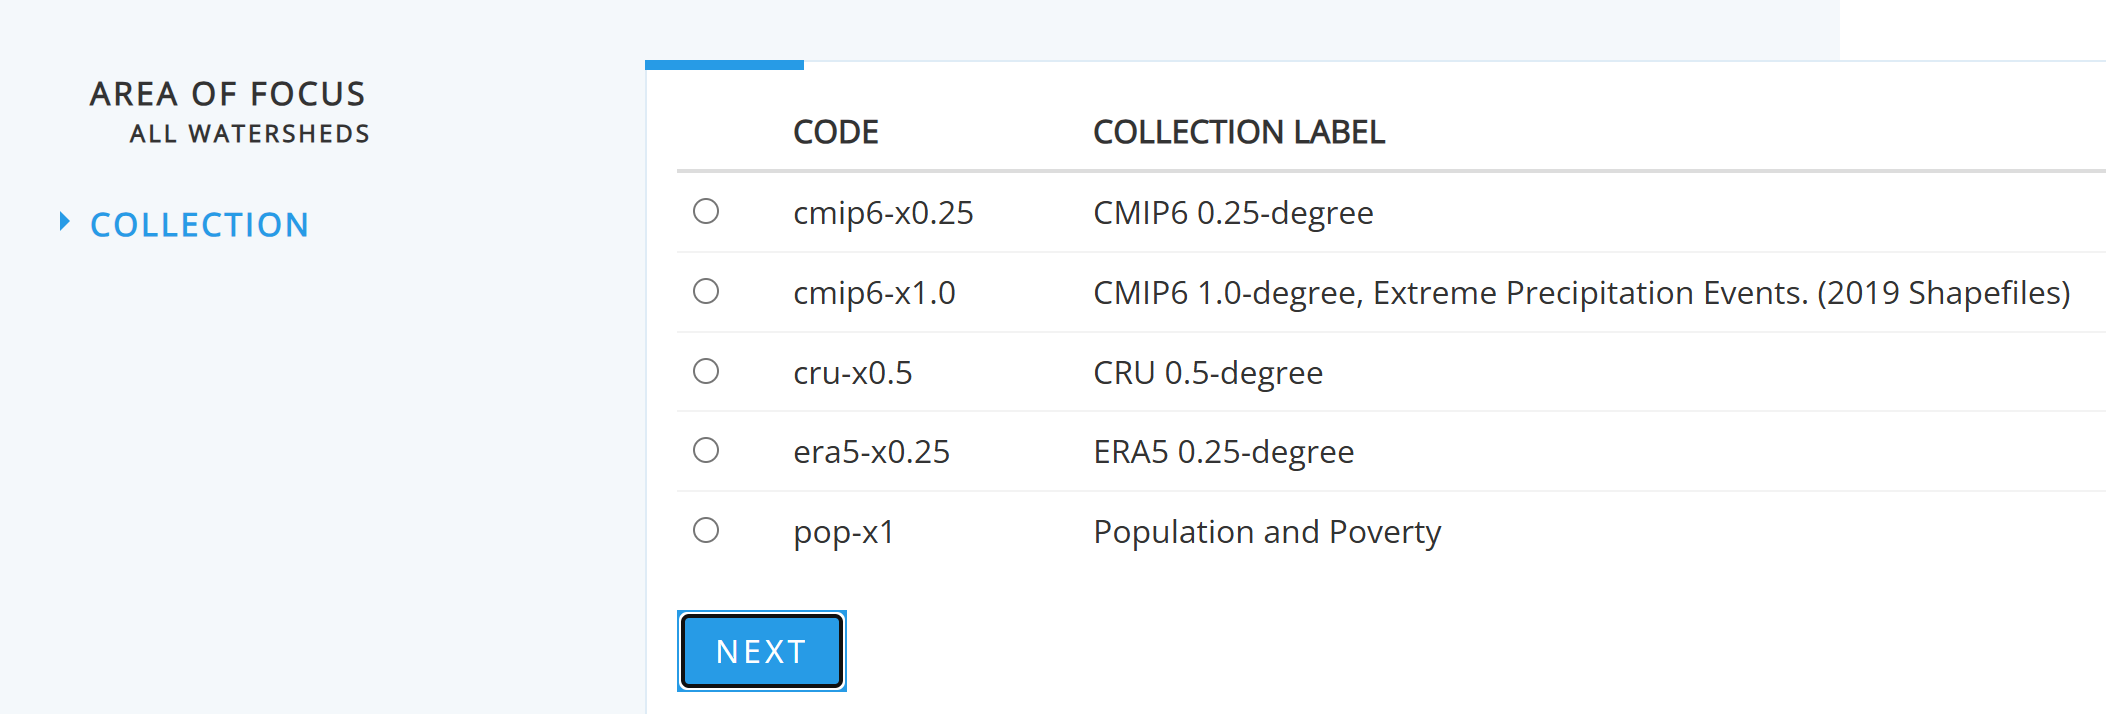The width and height of the screenshot is (2106, 714).
Task: Choose the cru-x0.5 radio option
Action: pos(706,371)
